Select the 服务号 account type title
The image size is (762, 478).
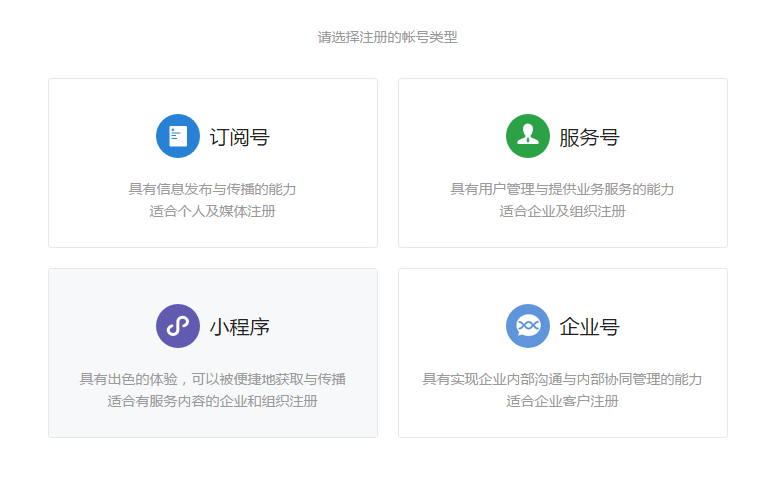[589, 137]
